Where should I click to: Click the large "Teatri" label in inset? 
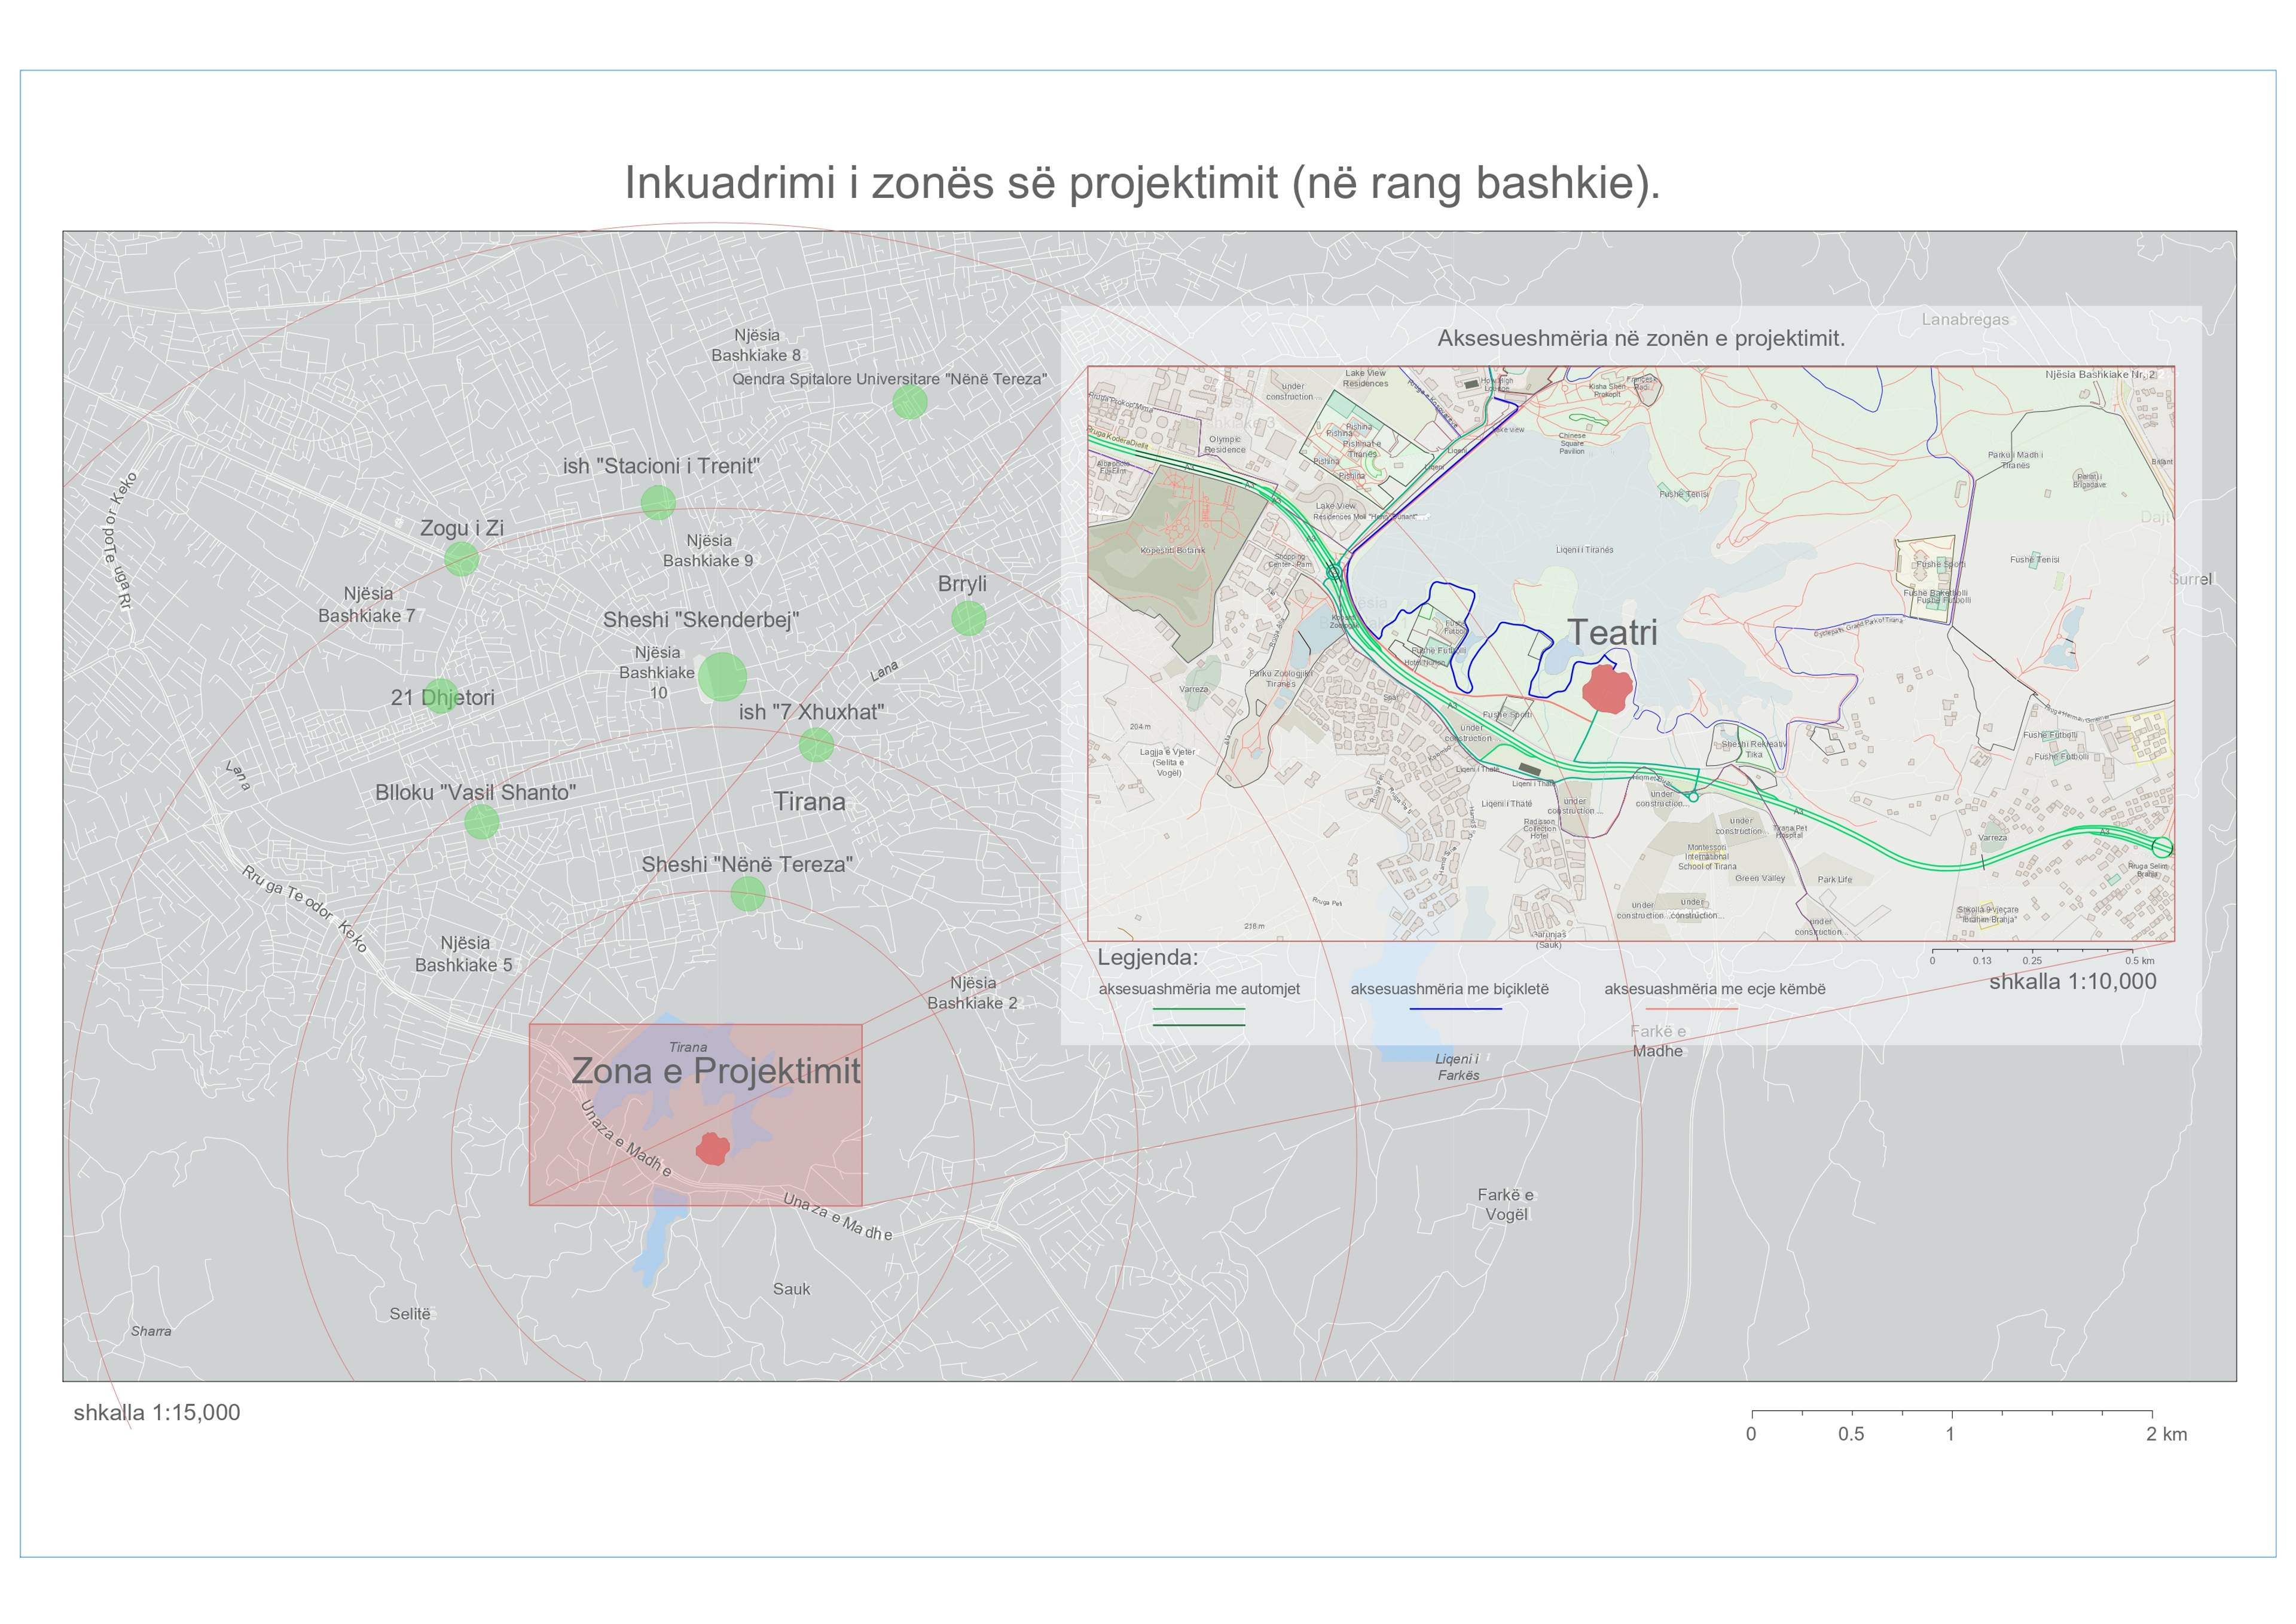(x=1612, y=632)
